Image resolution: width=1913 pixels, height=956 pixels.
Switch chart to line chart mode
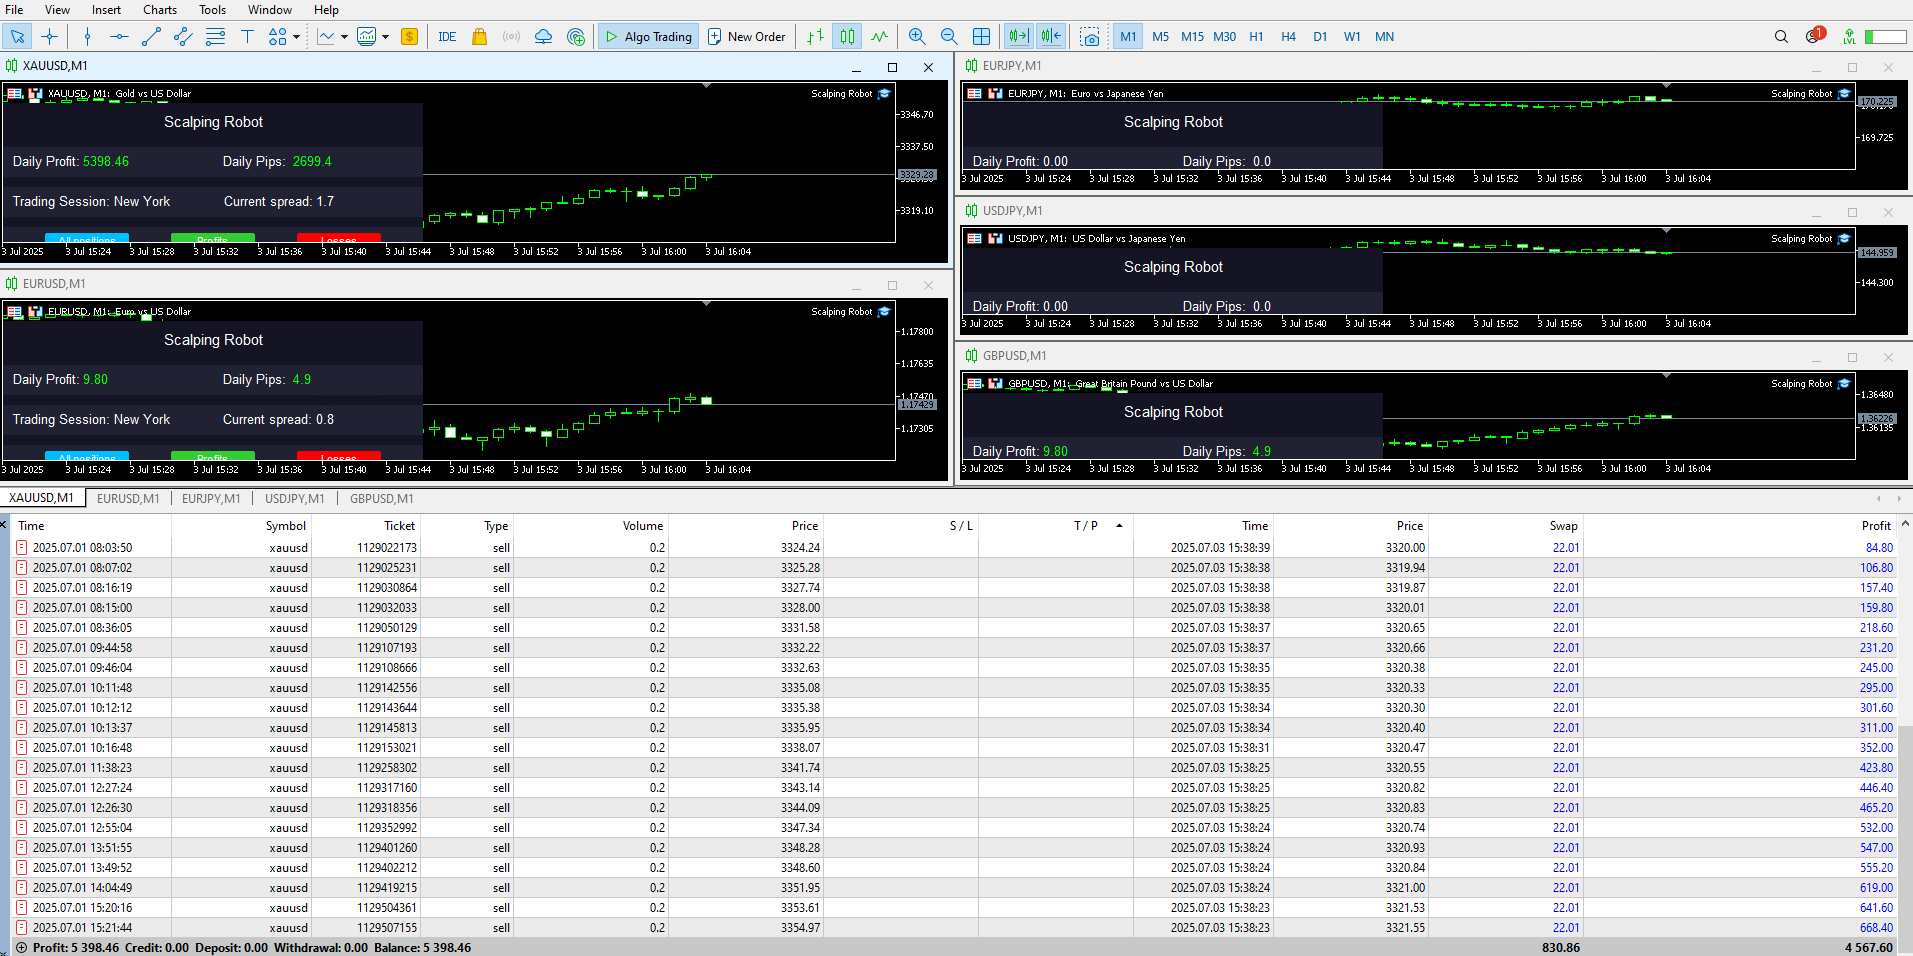click(879, 37)
